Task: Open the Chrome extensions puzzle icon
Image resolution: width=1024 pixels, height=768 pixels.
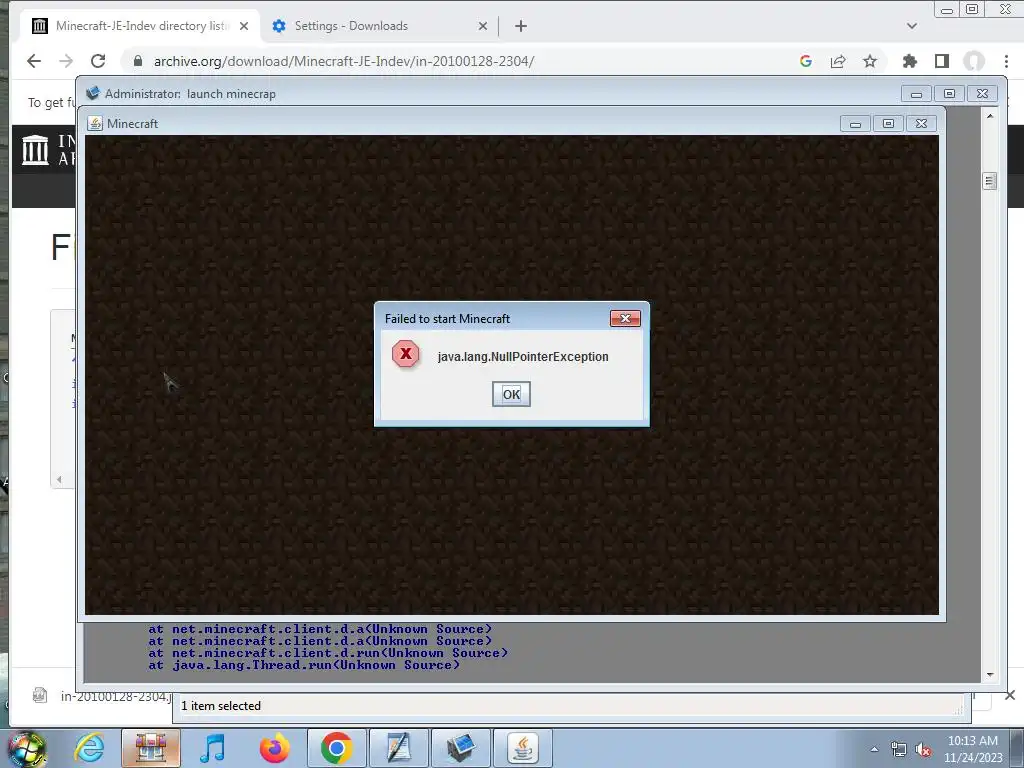Action: 910,61
